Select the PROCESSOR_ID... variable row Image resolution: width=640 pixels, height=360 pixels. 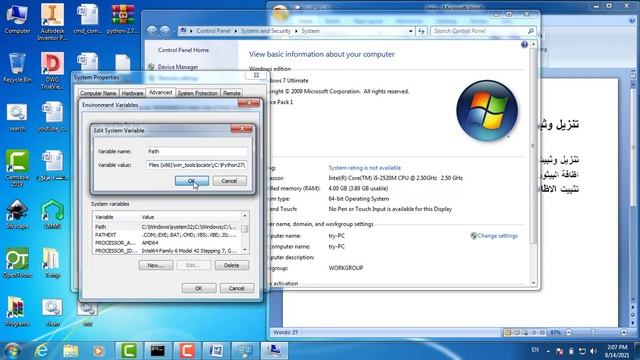coord(167,251)
